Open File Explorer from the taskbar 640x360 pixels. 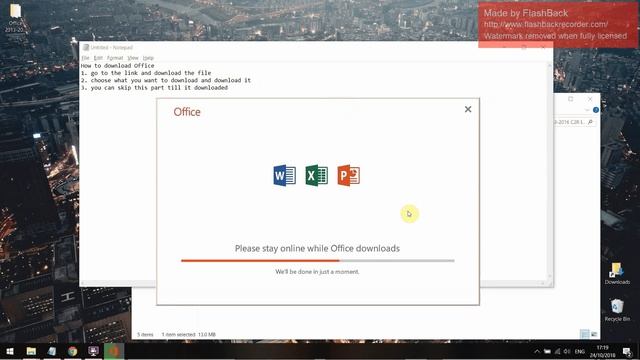pyautogui.click(x=31, y=351)
